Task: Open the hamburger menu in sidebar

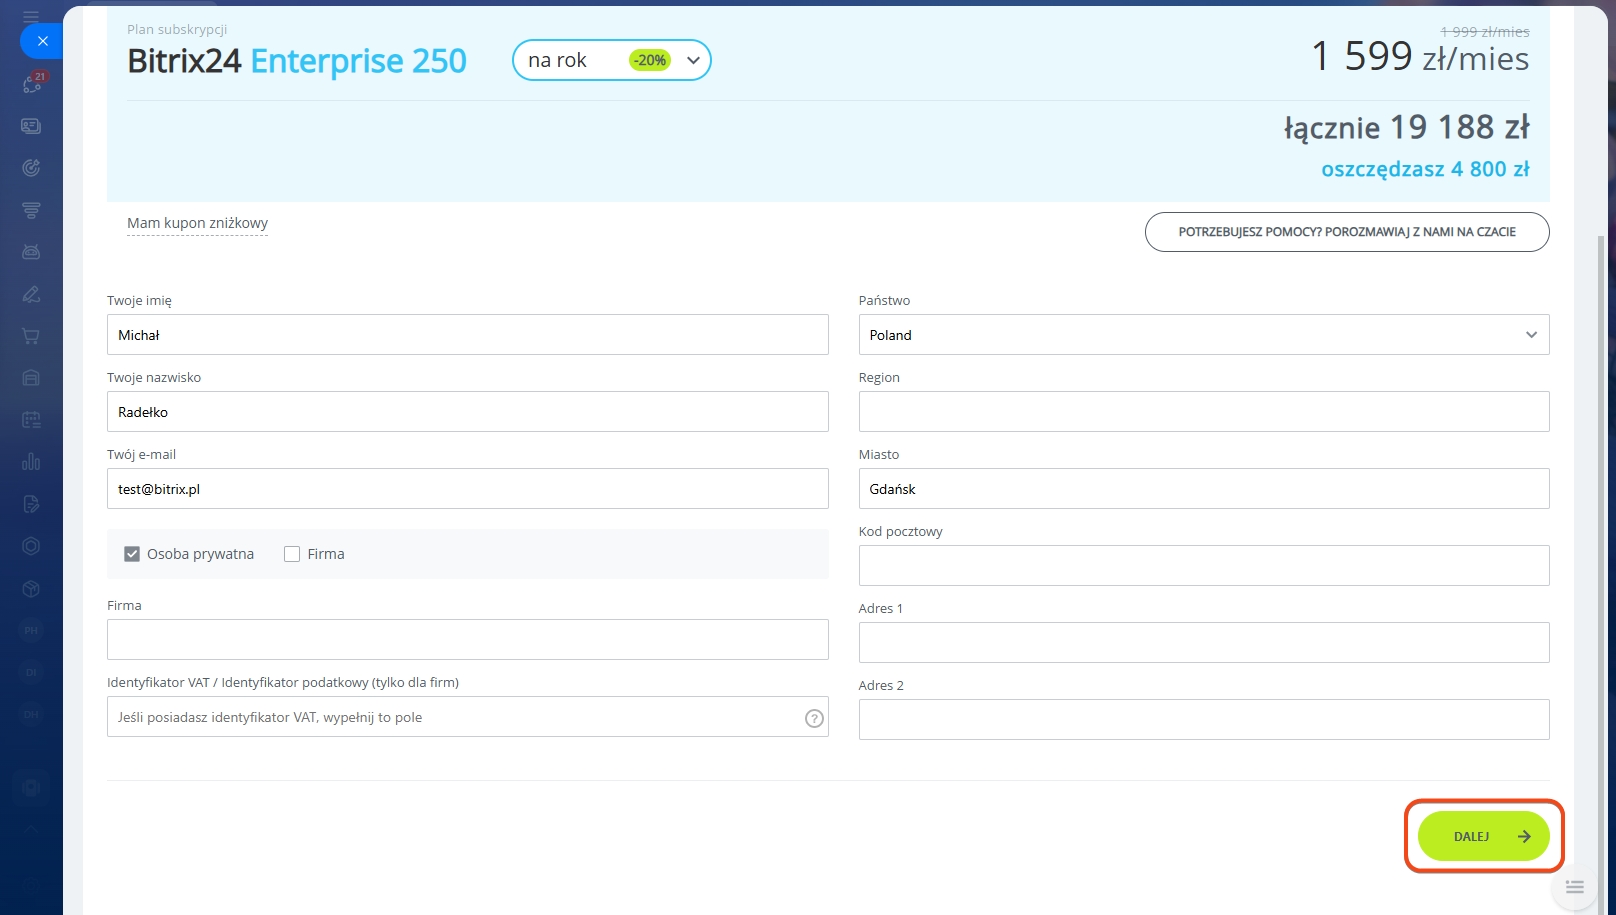Action: [31, 17]
